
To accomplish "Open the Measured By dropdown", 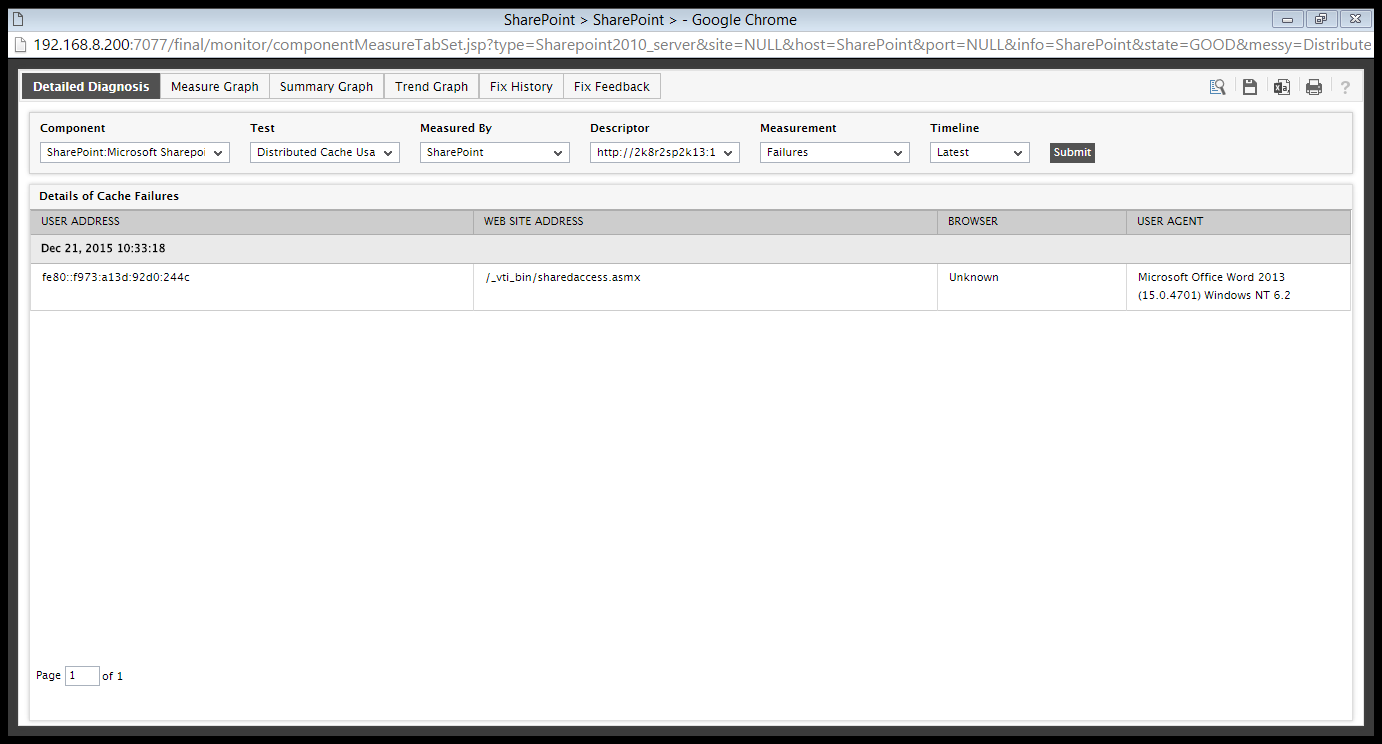I will [495, 152].
